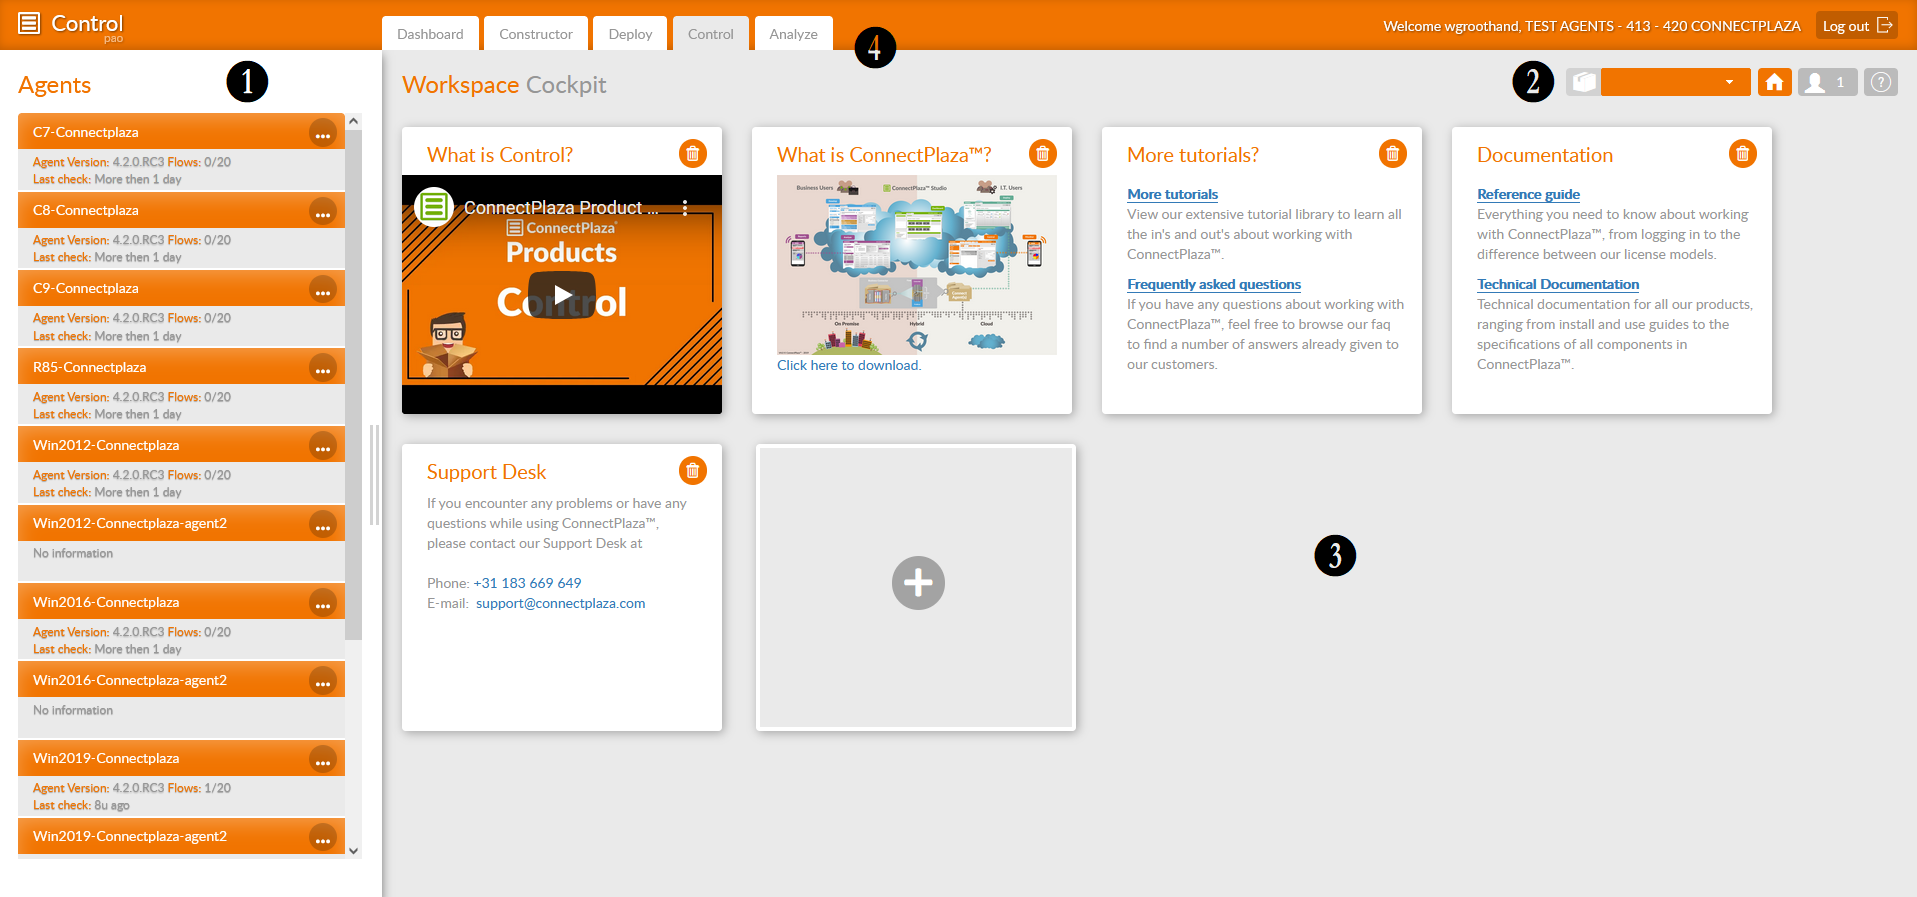The height and width of the screenshot is (897, 1917).
Task: Open options menu for C7-Connectplaza agent
Action: point(322,133)
